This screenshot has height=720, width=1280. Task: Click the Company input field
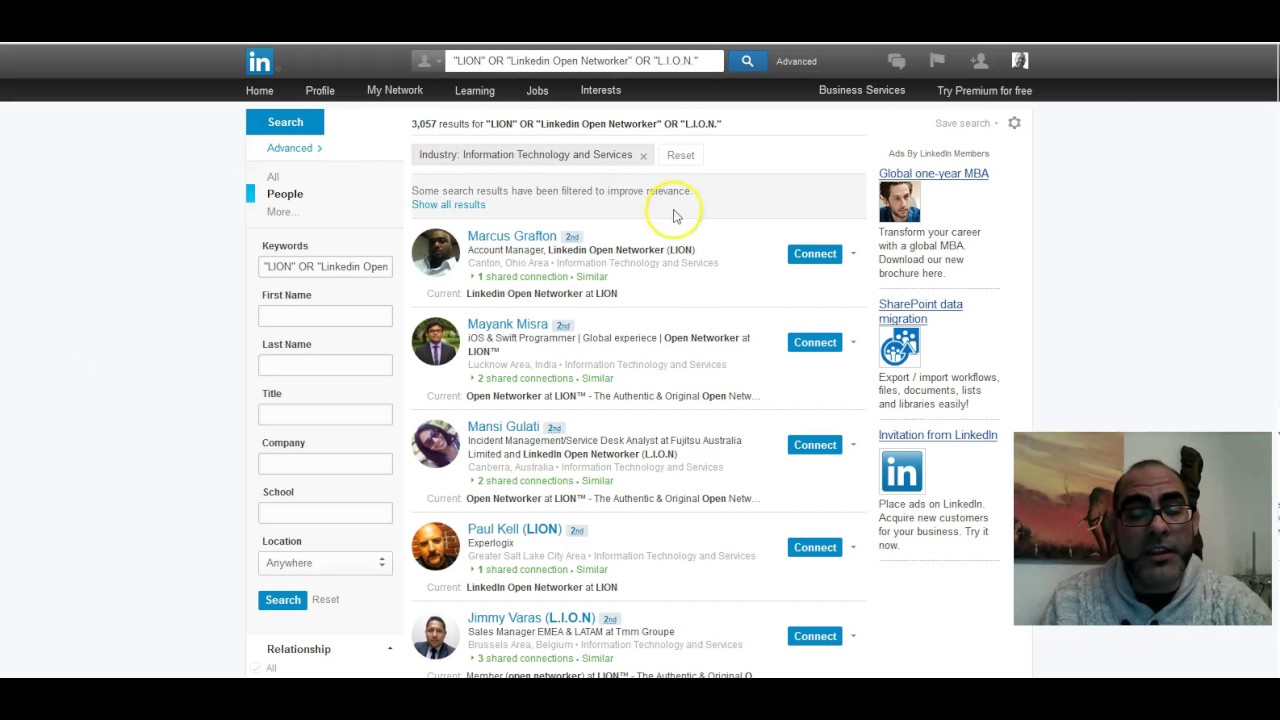pos(325,463)
